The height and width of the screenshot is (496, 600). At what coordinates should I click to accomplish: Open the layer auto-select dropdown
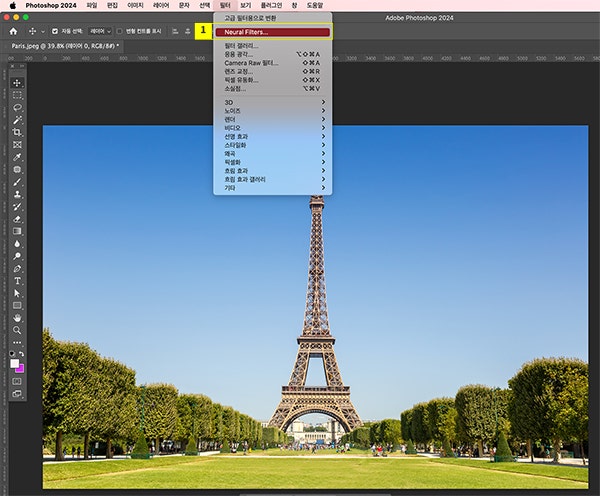[x=100, y=31]
